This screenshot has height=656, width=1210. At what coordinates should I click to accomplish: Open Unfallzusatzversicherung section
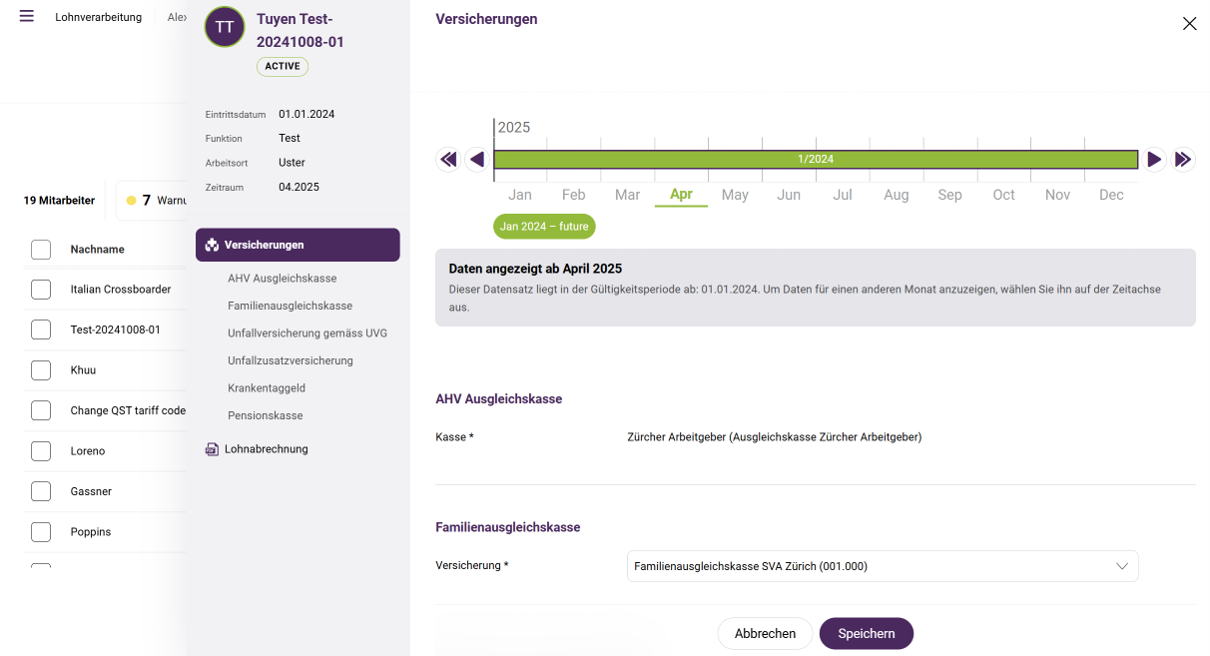(290, 360)
